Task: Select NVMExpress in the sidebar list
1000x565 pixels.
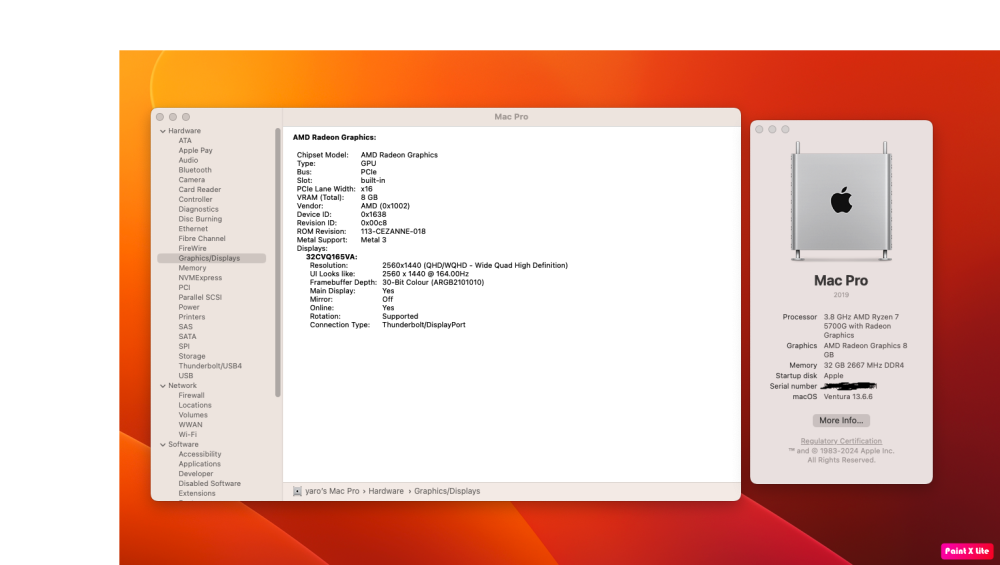Action: coord(200,277)
